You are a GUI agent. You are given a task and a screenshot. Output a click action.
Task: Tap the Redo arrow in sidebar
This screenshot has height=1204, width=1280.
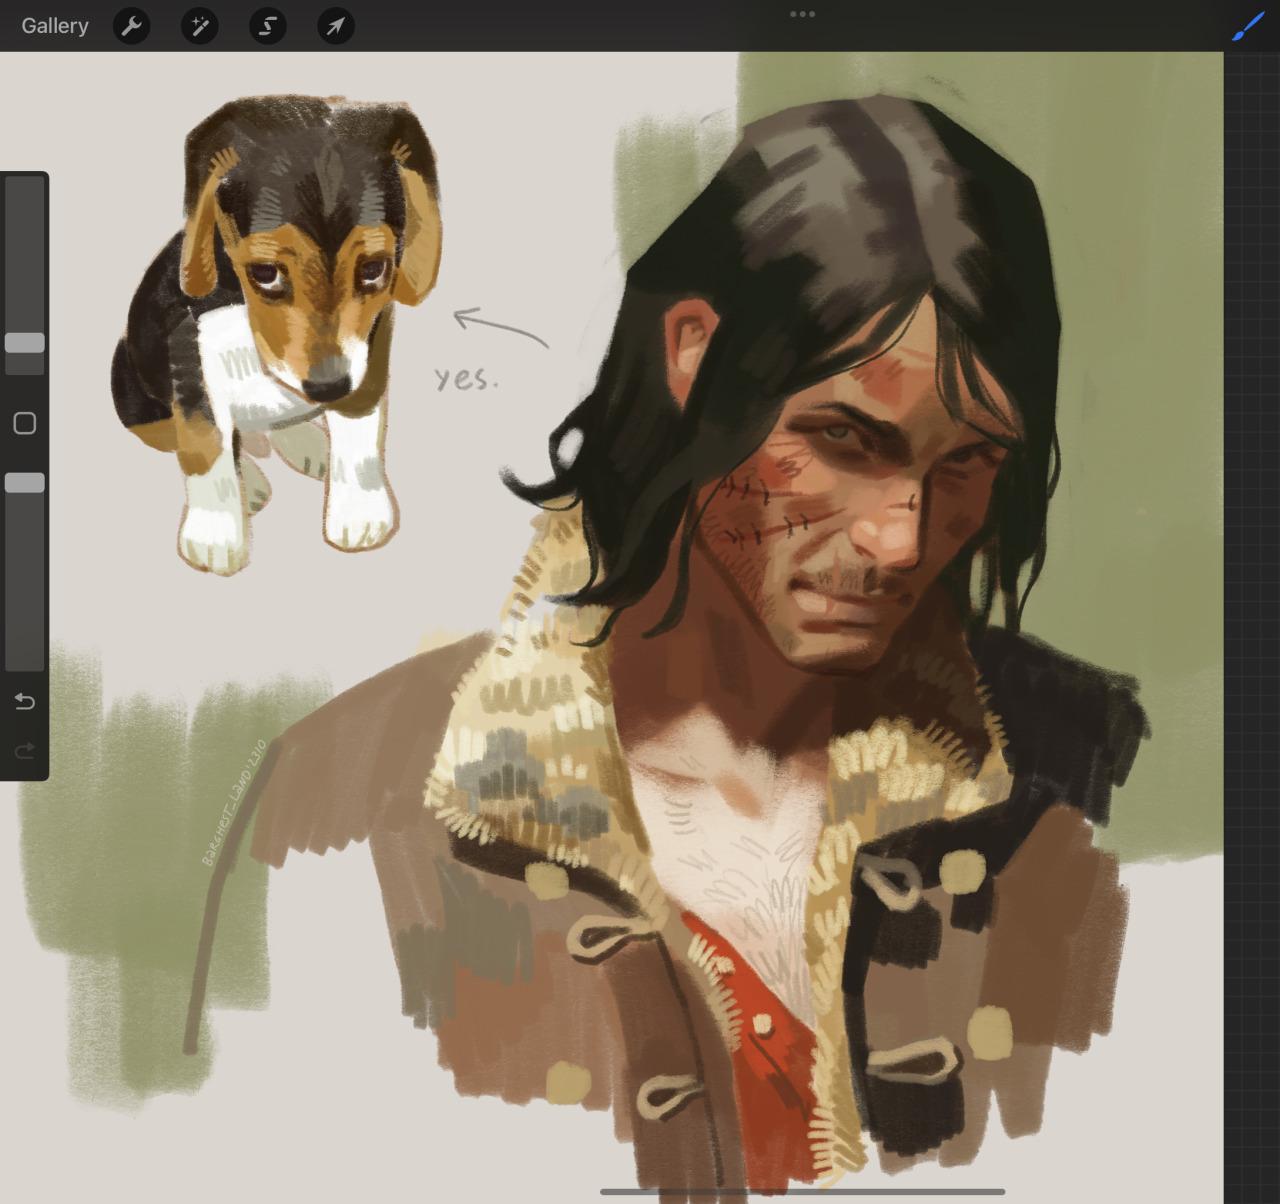coord(25,750)
